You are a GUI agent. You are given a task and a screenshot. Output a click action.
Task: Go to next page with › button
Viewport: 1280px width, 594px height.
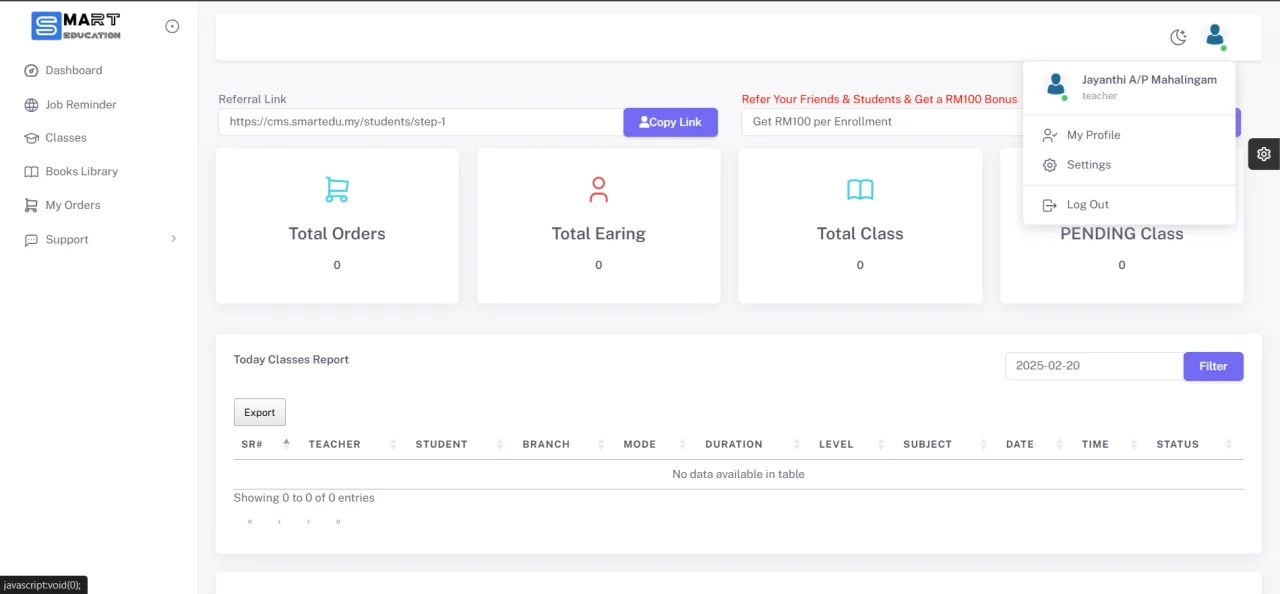tap(308, 522)
